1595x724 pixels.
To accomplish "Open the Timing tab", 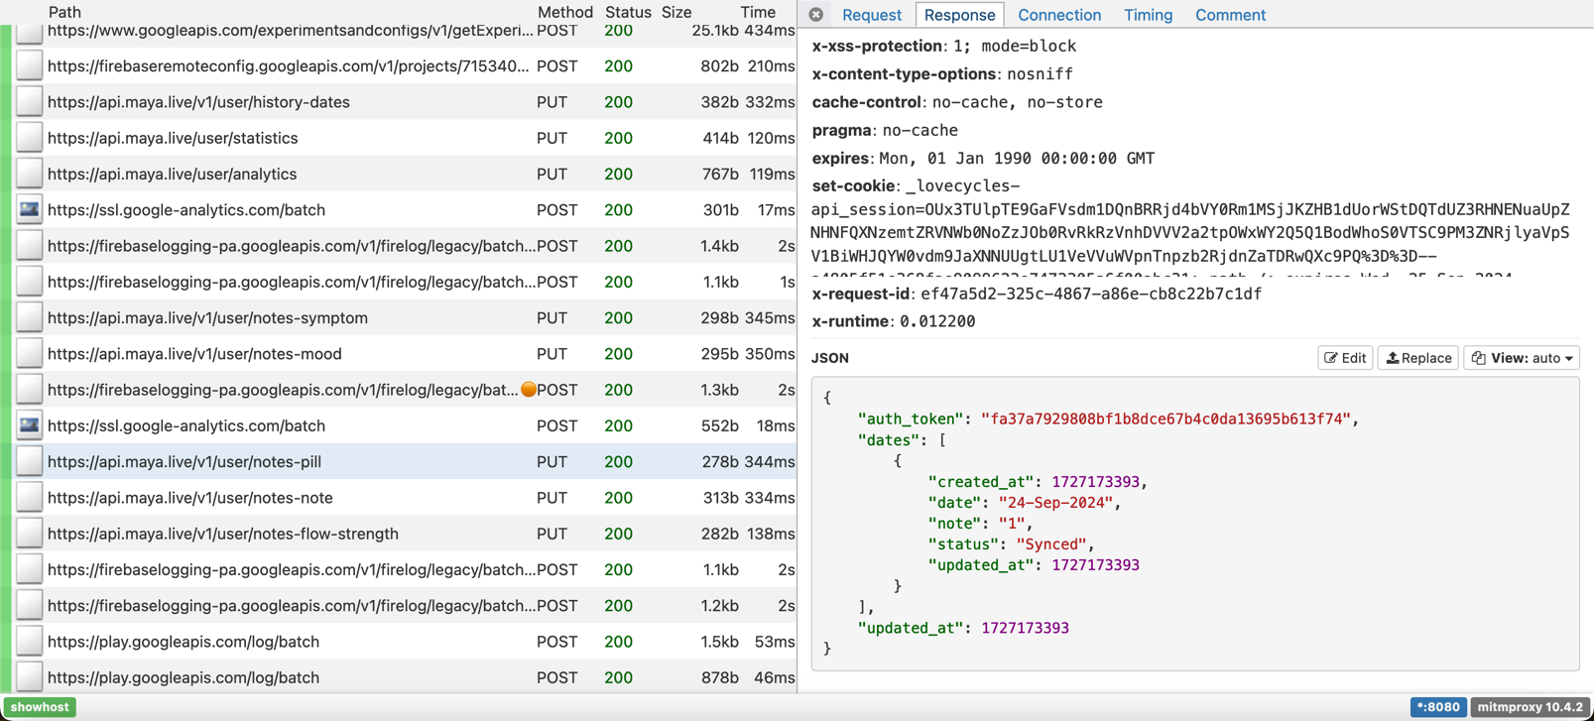I will point(1147,15).
